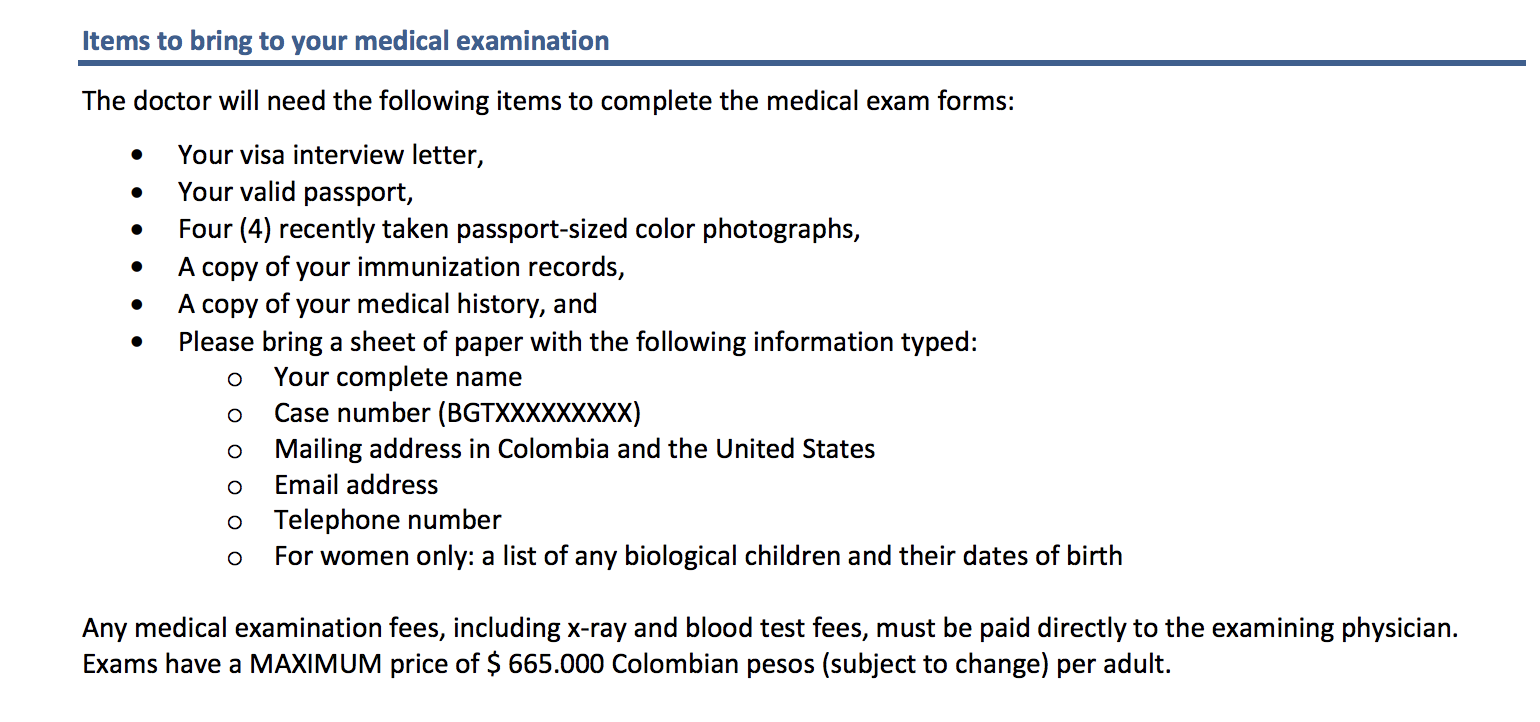Click the heading 'Items to bring to your medical examination'
Viewport: 1540px width, 722px height.
tap(345, 42)
